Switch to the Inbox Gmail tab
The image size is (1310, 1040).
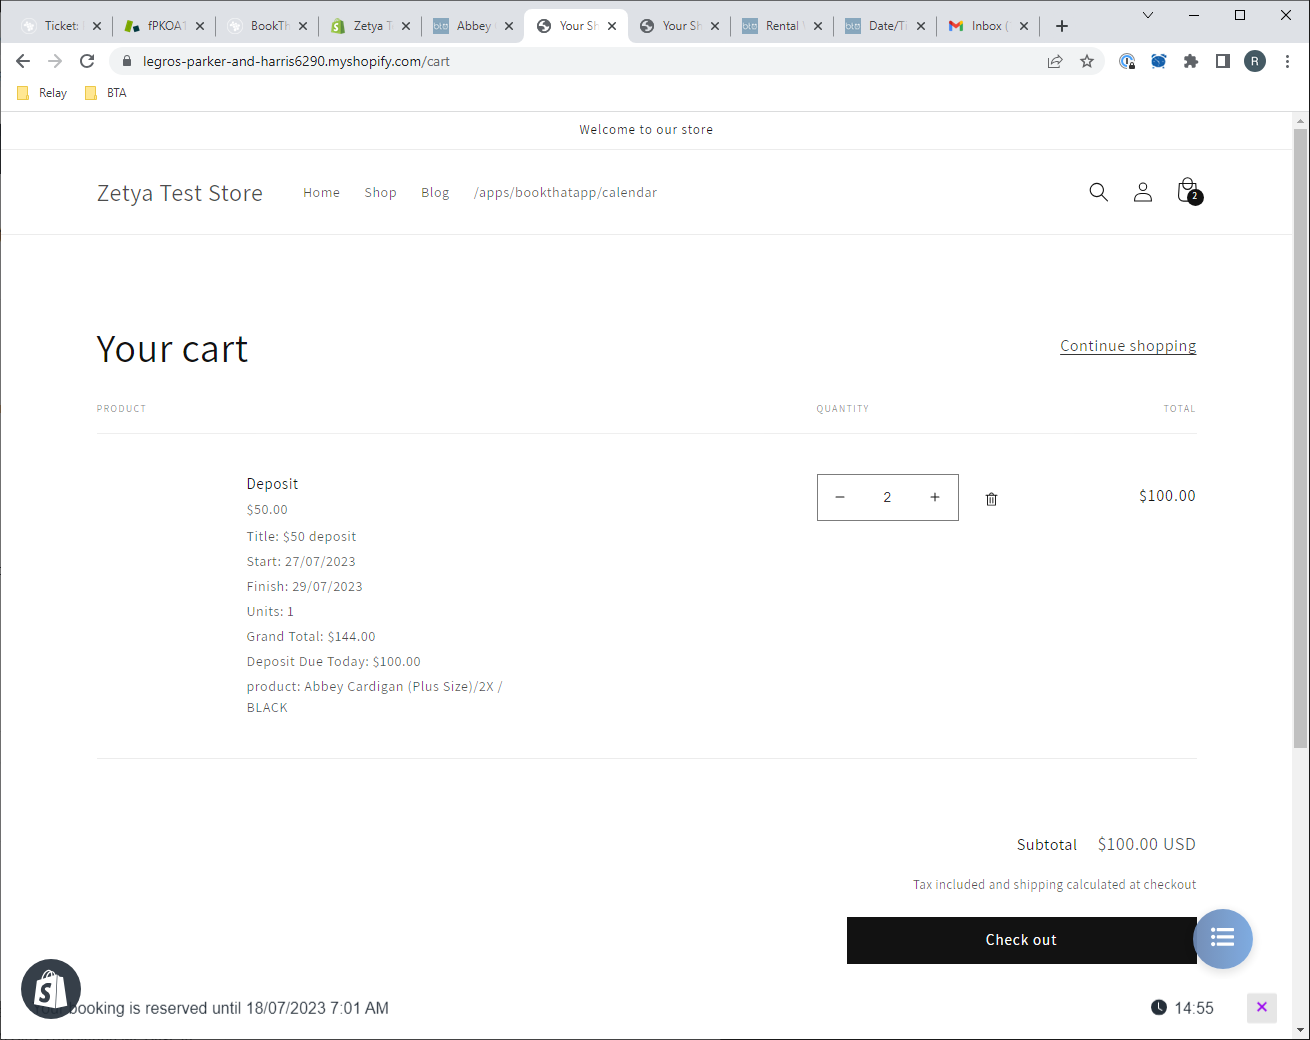(986, 26)
